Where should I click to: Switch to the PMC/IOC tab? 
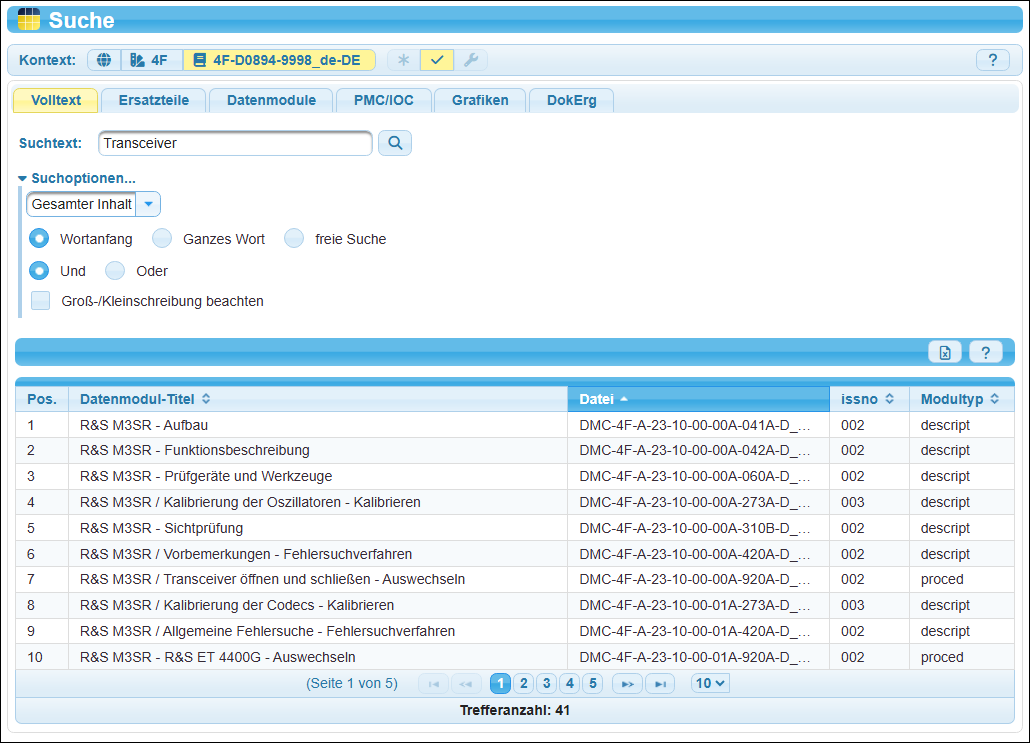pyautogui.click(x=384, y=101)
